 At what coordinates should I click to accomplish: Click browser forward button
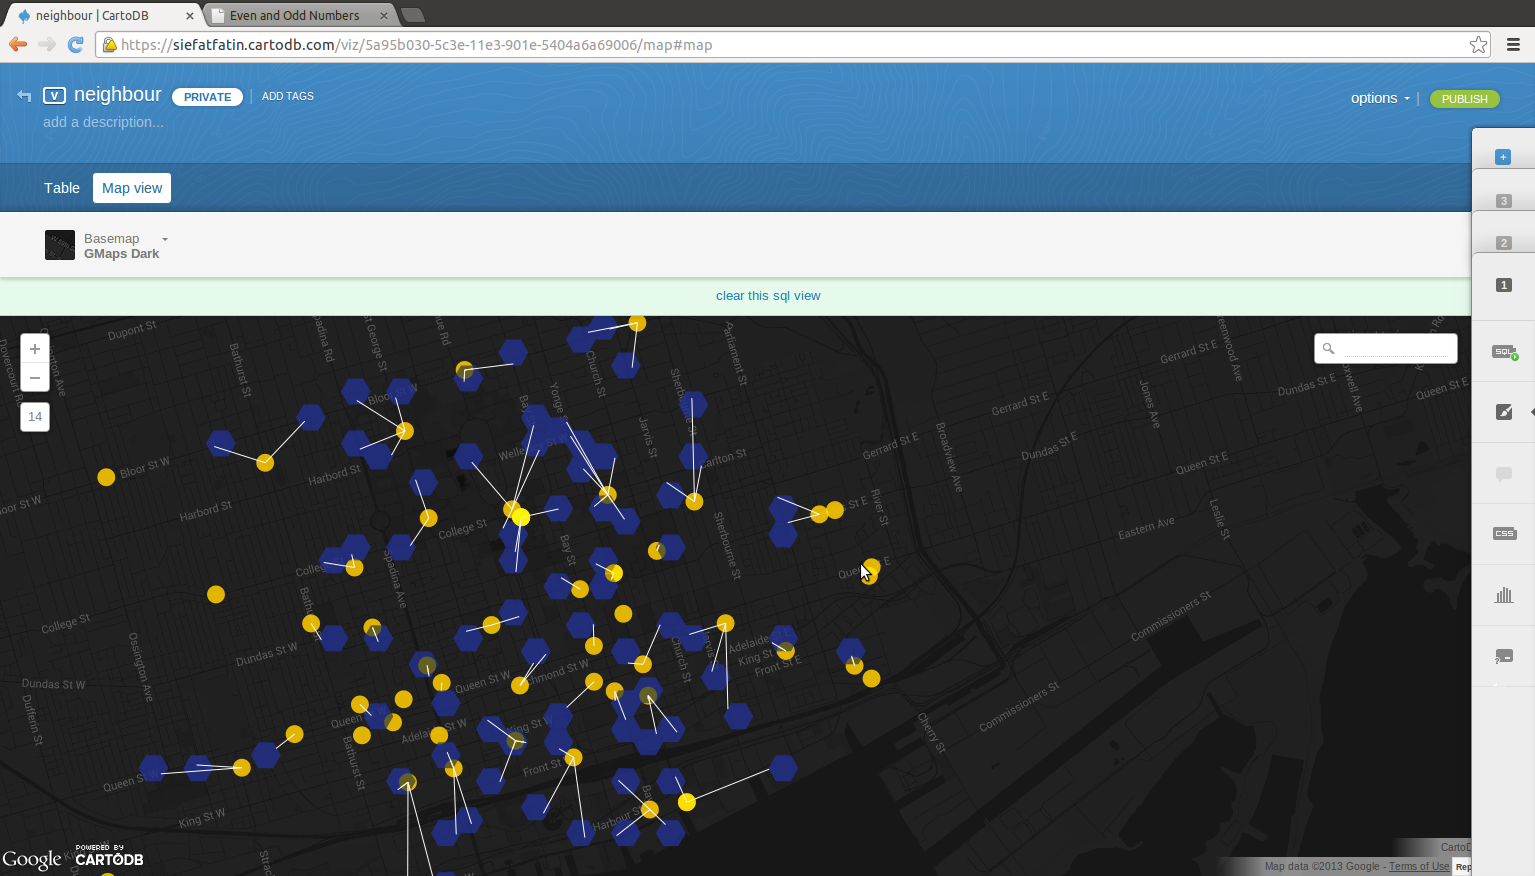(x=47, y=44)
